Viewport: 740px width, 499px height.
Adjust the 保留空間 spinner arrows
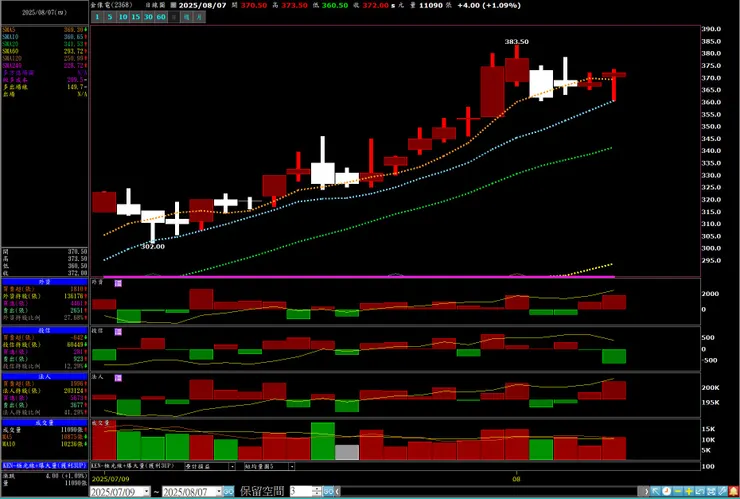pyautogui.click(x=317, y=491)
